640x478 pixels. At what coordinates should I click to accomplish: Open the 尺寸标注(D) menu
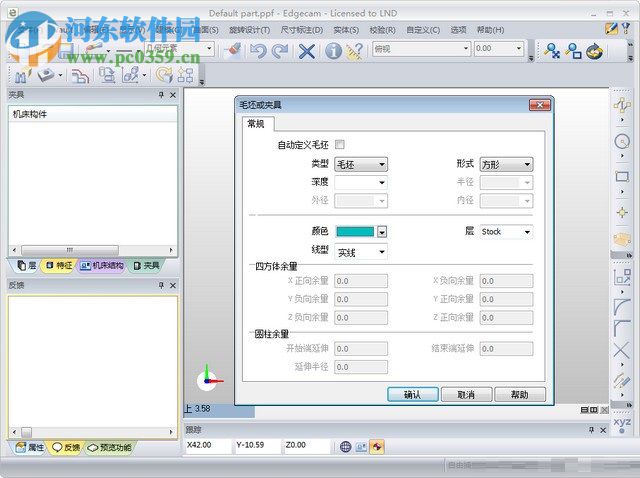[302, 30]
